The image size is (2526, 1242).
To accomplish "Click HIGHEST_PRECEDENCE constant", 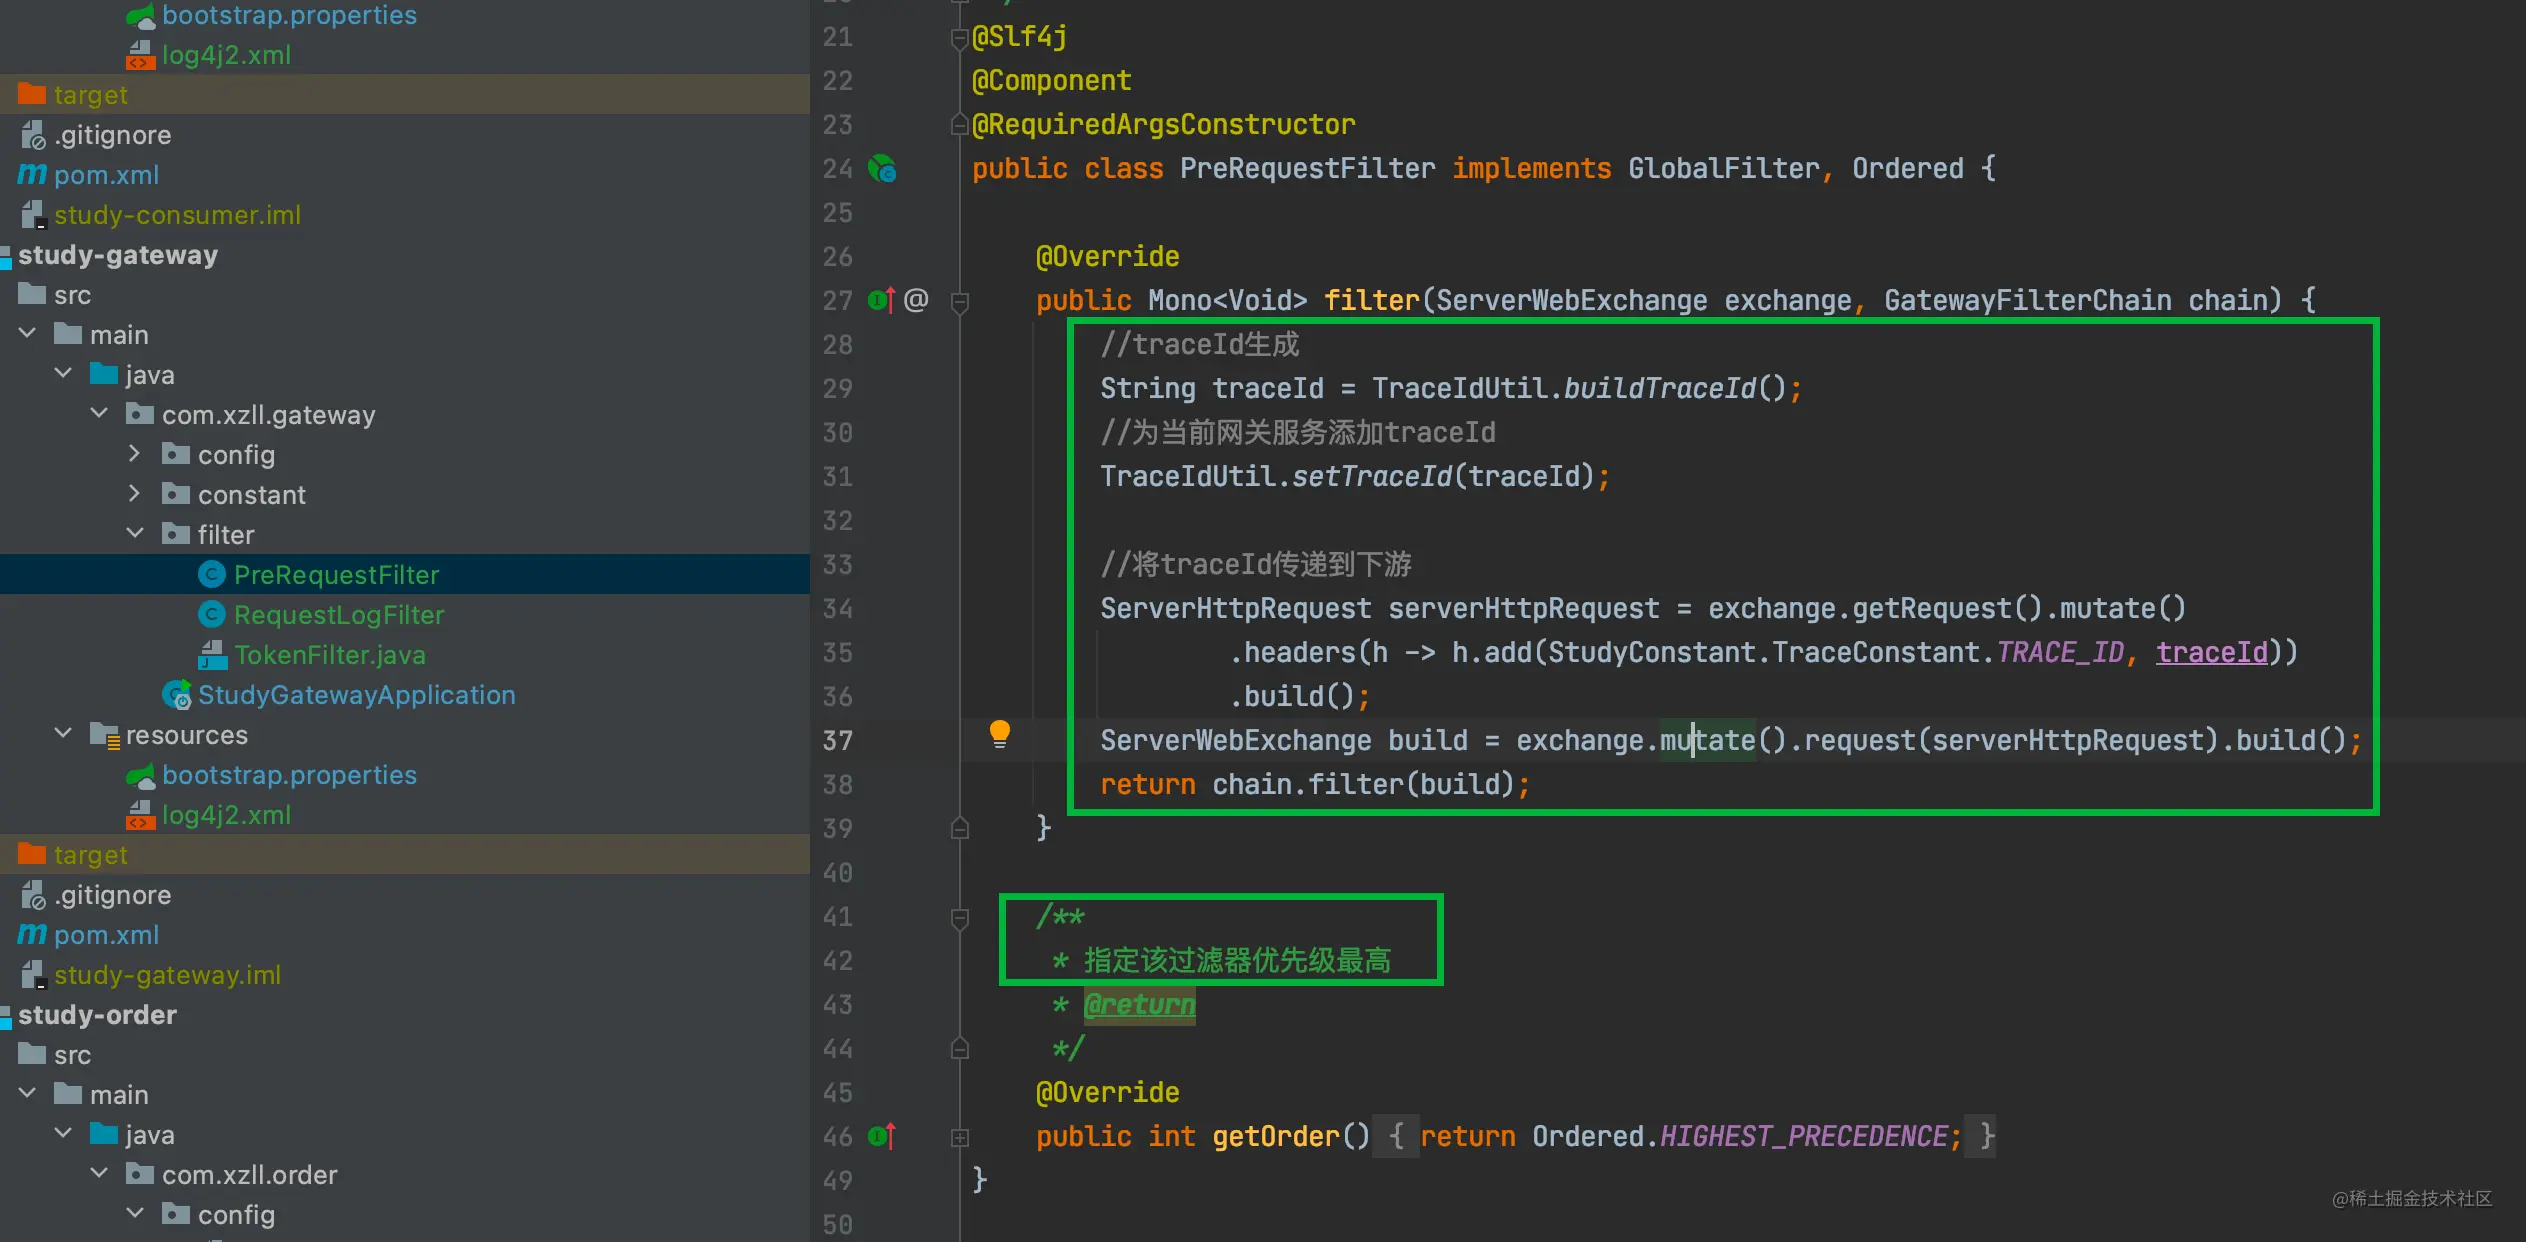I will tap(1804, 1136).
